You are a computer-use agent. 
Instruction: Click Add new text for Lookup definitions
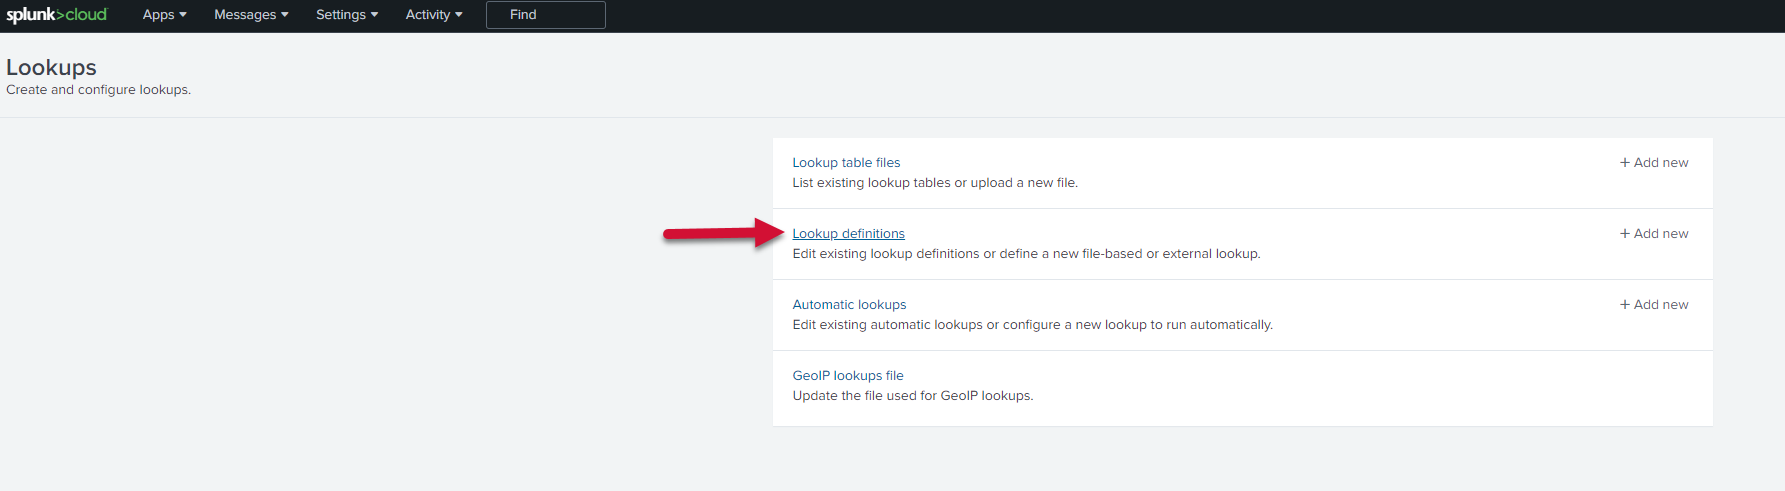click(x=1661, y=234)
